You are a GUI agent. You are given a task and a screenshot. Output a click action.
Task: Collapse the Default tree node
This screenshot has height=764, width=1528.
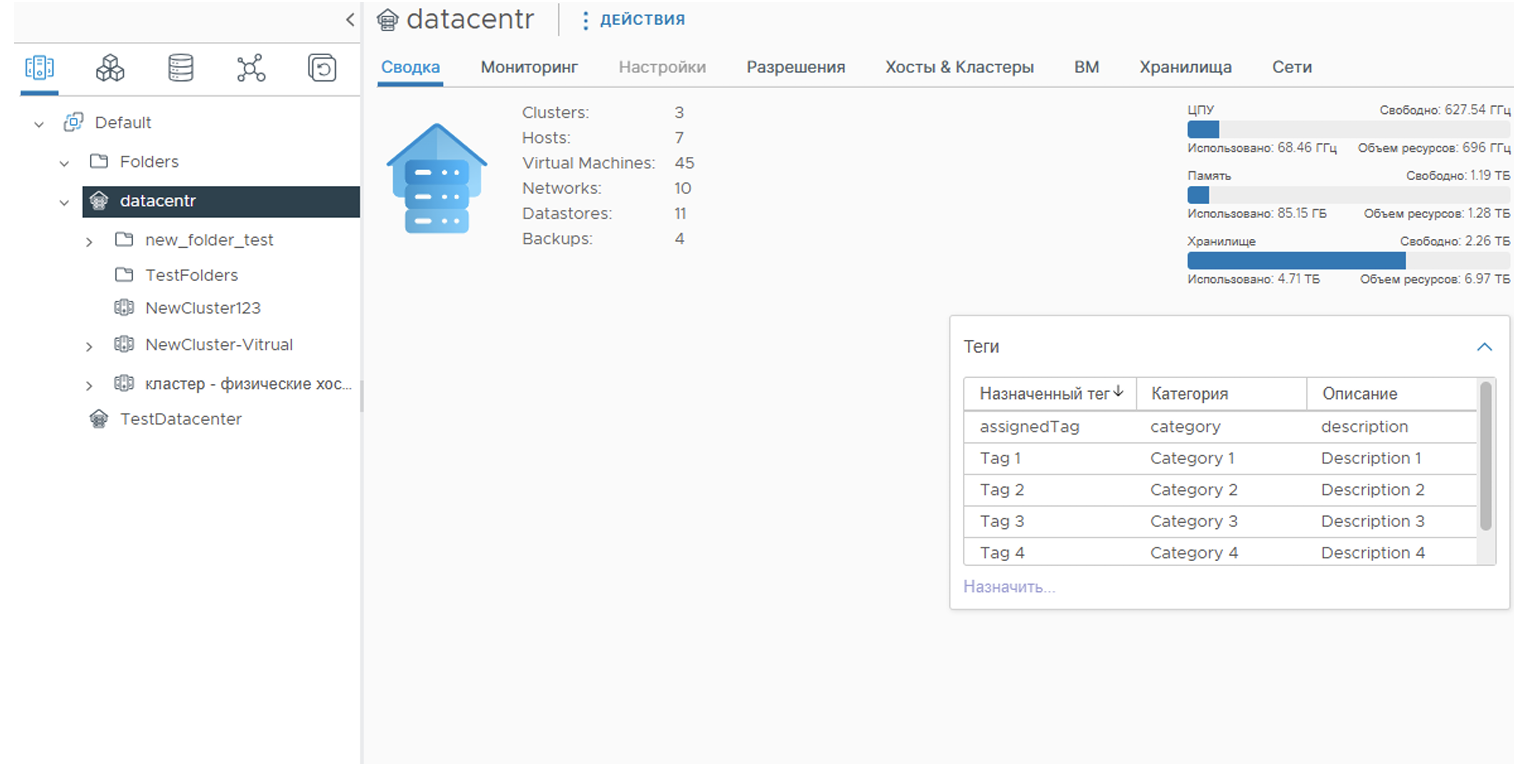[39, 124]
